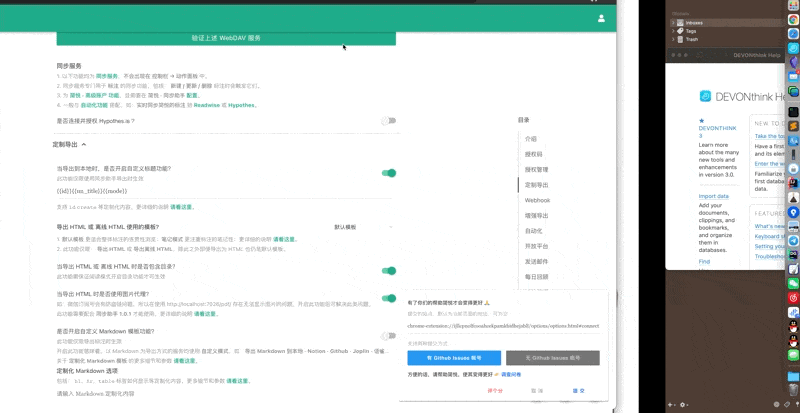Enable custom Markdown template switch
The height and width of the screenshot is (413, 800).
coord(389,336)
